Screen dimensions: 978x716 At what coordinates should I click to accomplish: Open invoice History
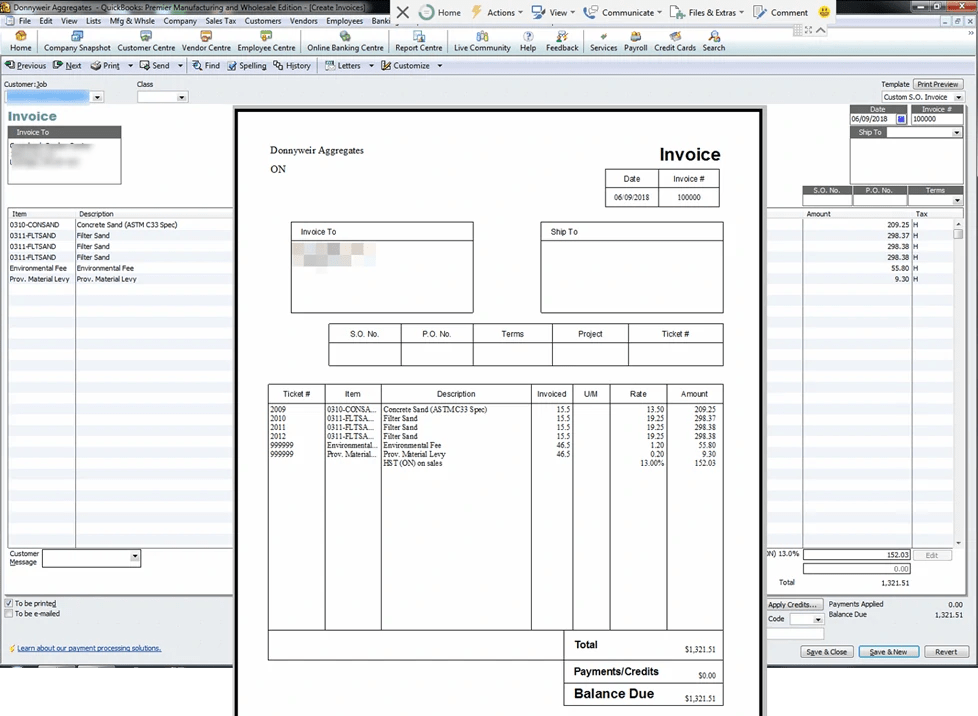tap(292, 65)
